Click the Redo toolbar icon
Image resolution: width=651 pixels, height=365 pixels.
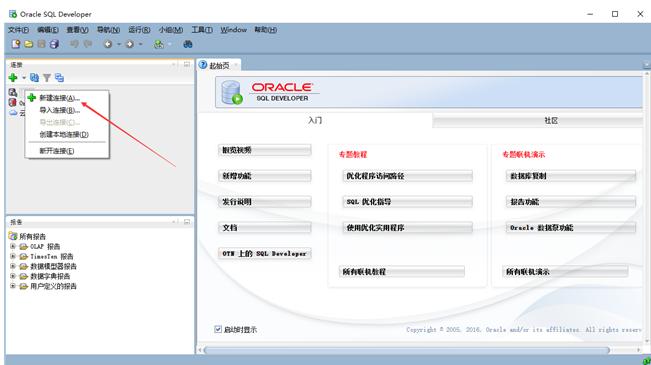tap(88, 44)
